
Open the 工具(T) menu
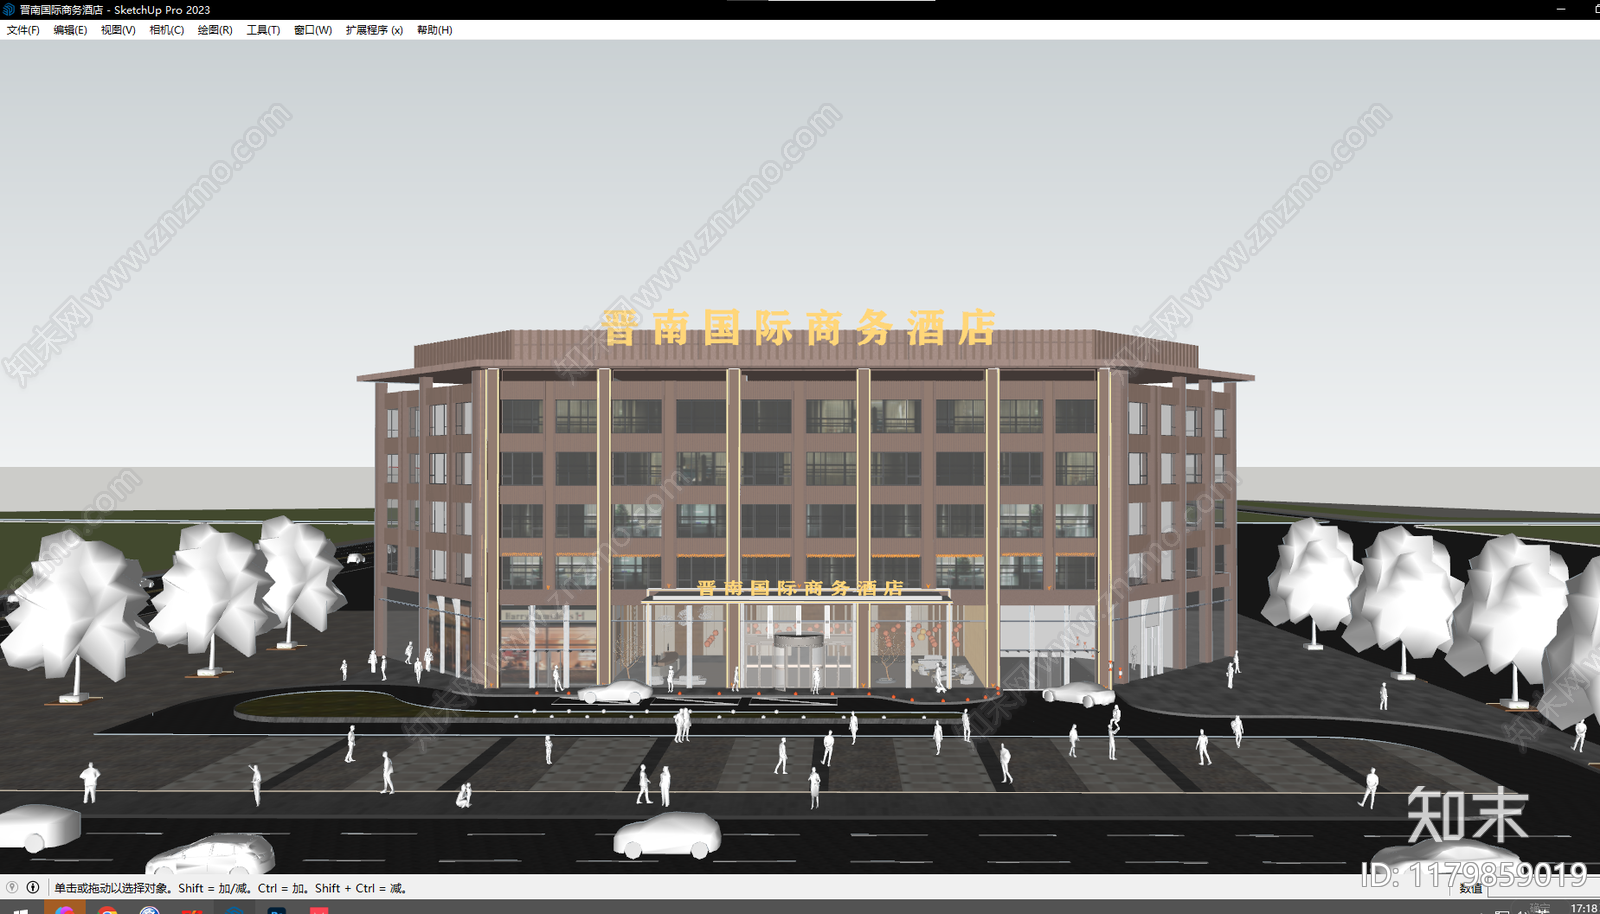pos(263,30)
